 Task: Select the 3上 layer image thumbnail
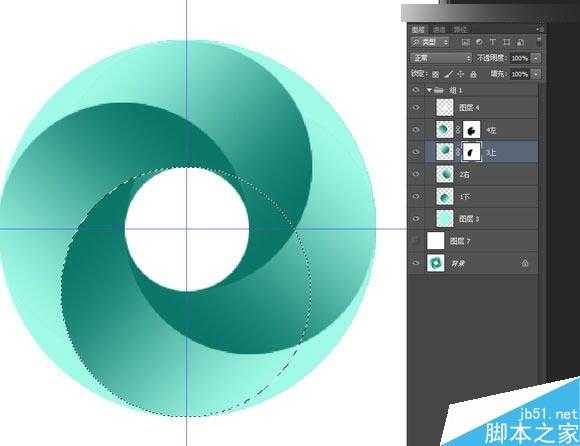click(445, 152)
